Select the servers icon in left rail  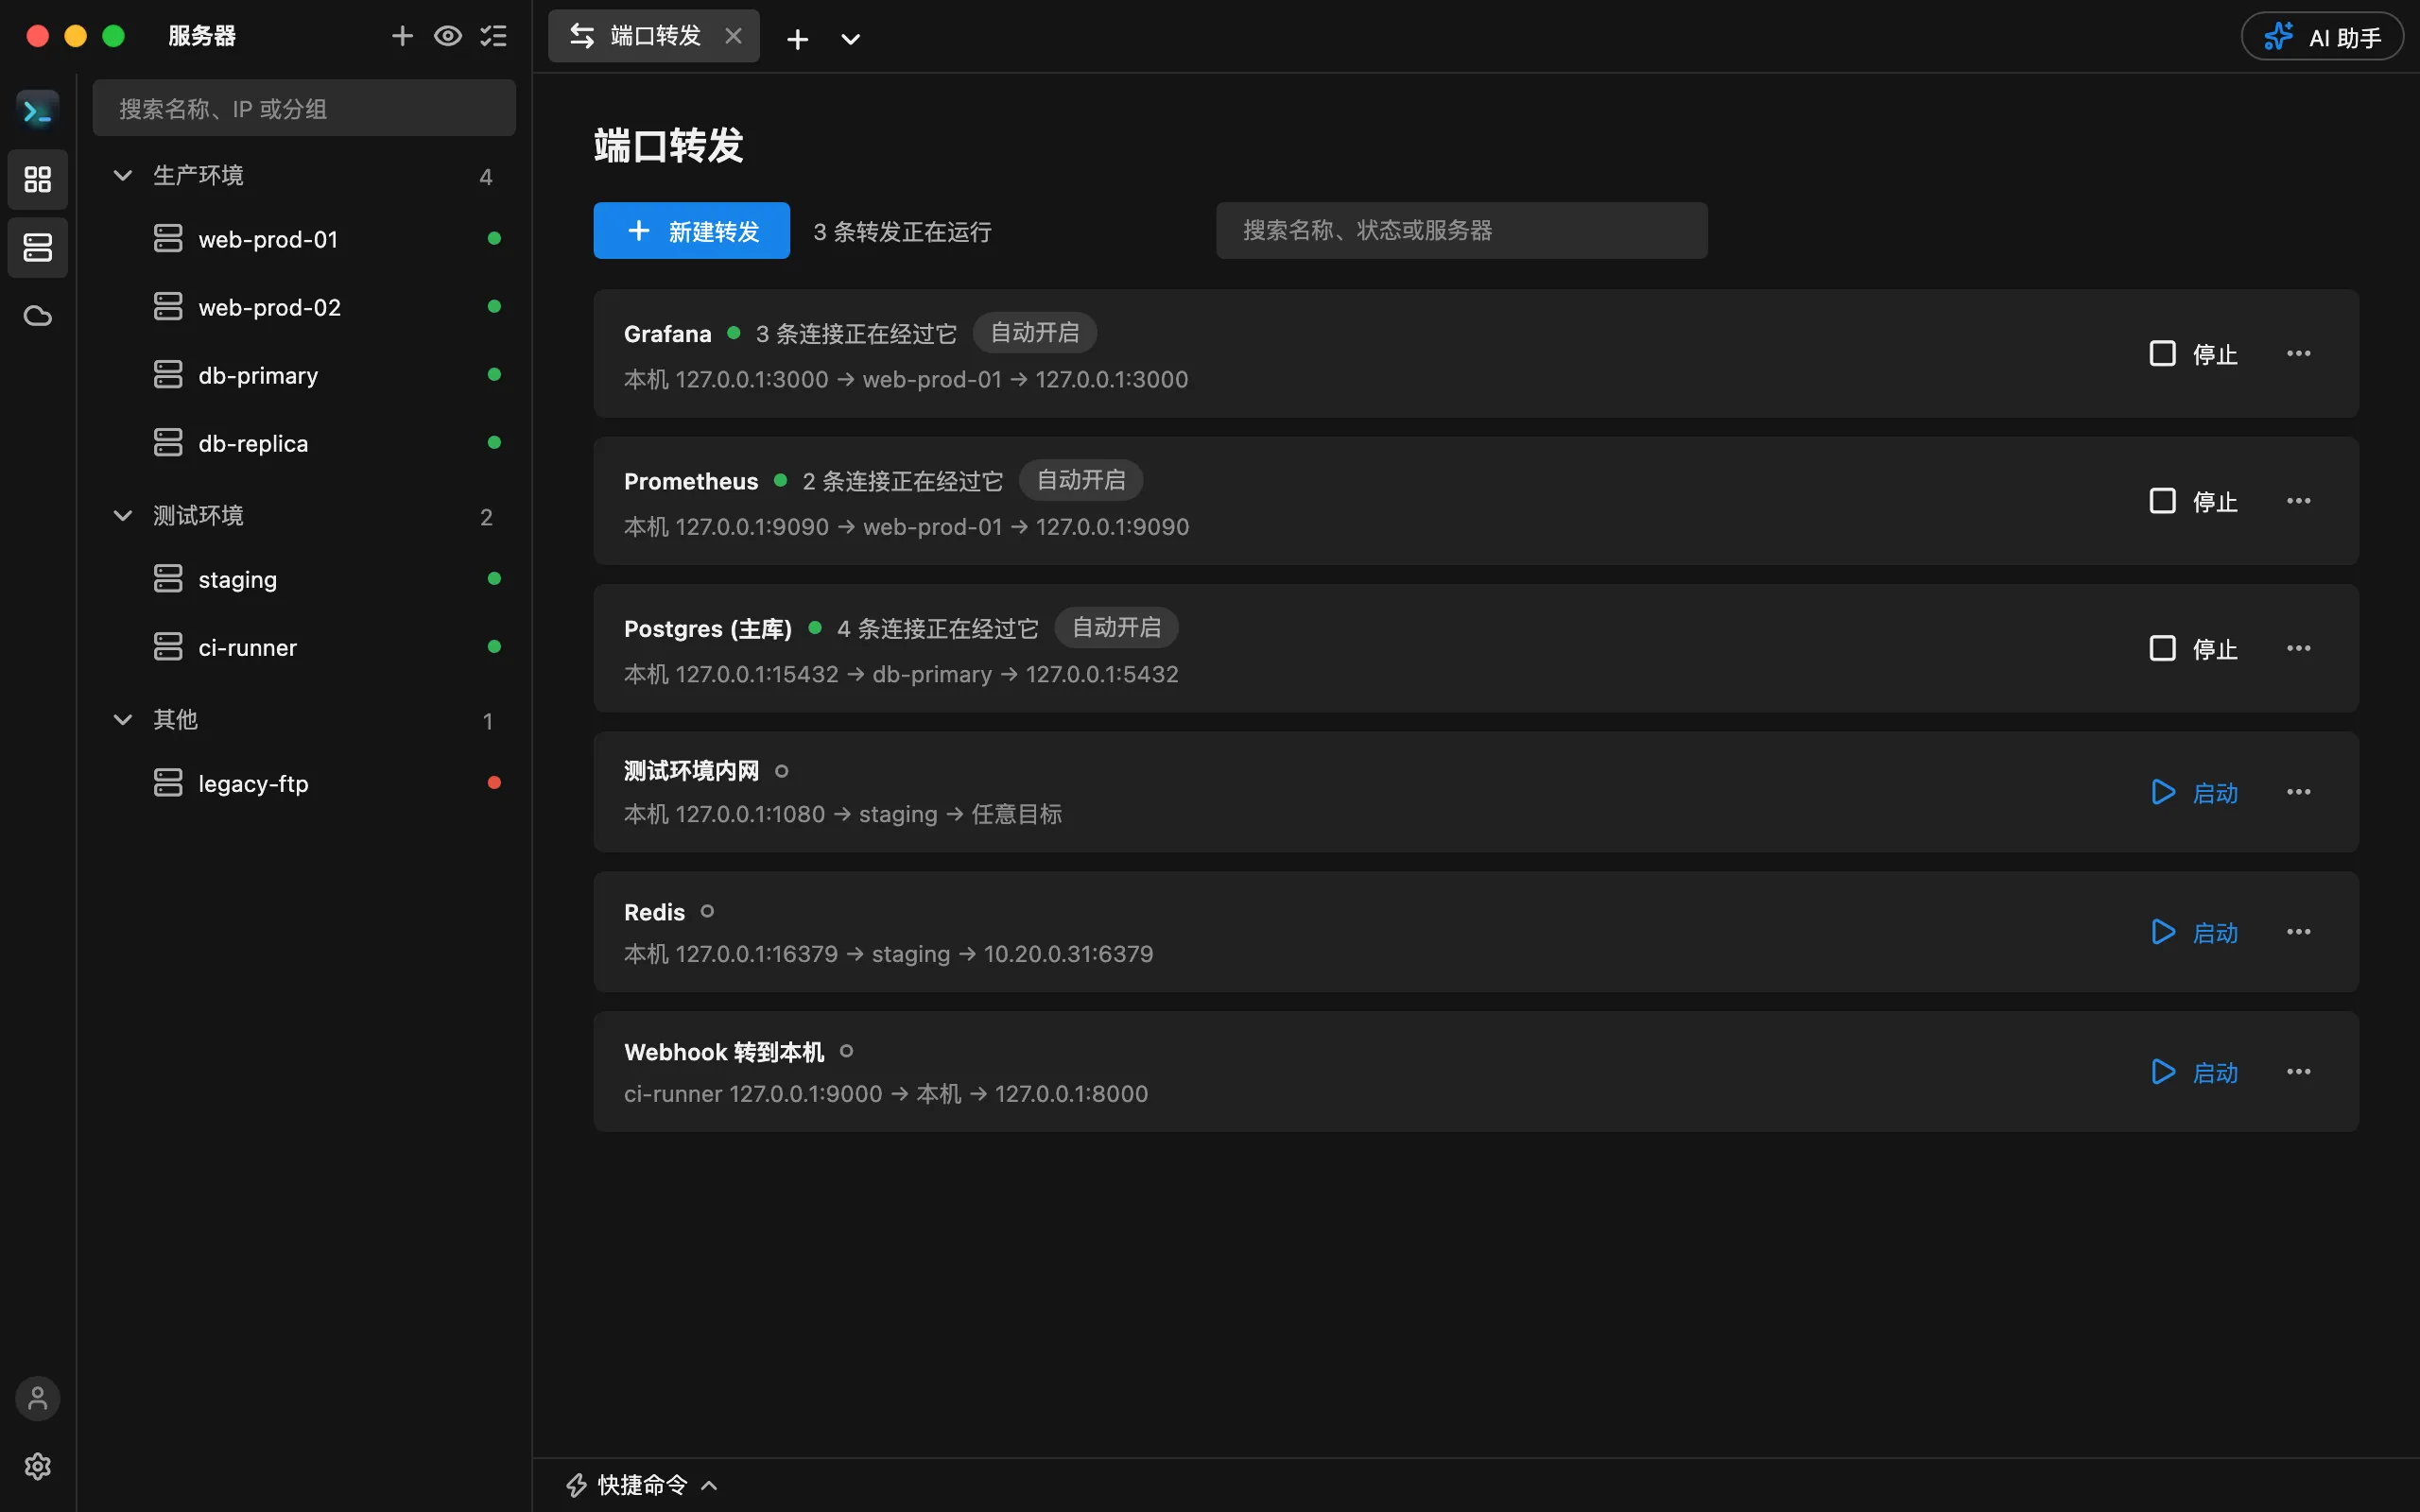(38, 247)
